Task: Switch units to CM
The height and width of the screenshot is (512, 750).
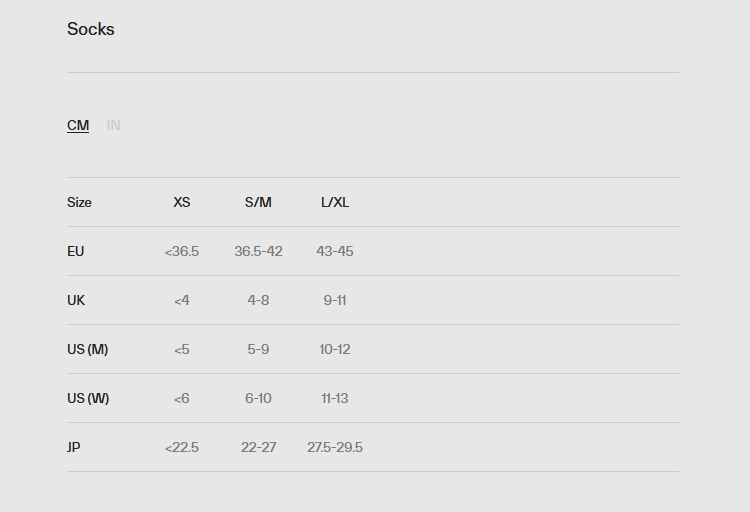Action: click(78, 125)
